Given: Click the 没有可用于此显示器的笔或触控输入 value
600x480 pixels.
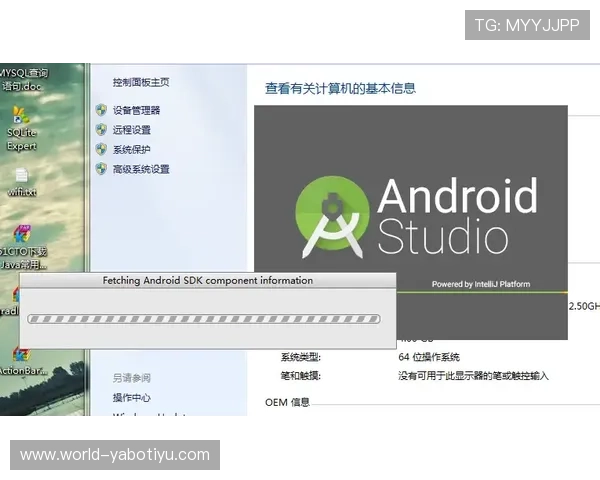Looking at the screenshot, I should point(473,376).
